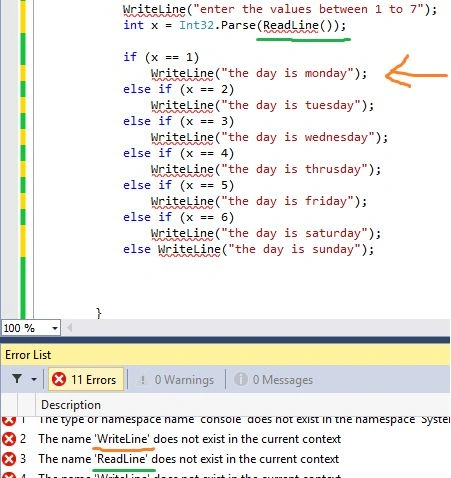451x478 pixels.
Task: Click the "enter the values between 1 to 7" string
Action: click(x=309, y=9)
